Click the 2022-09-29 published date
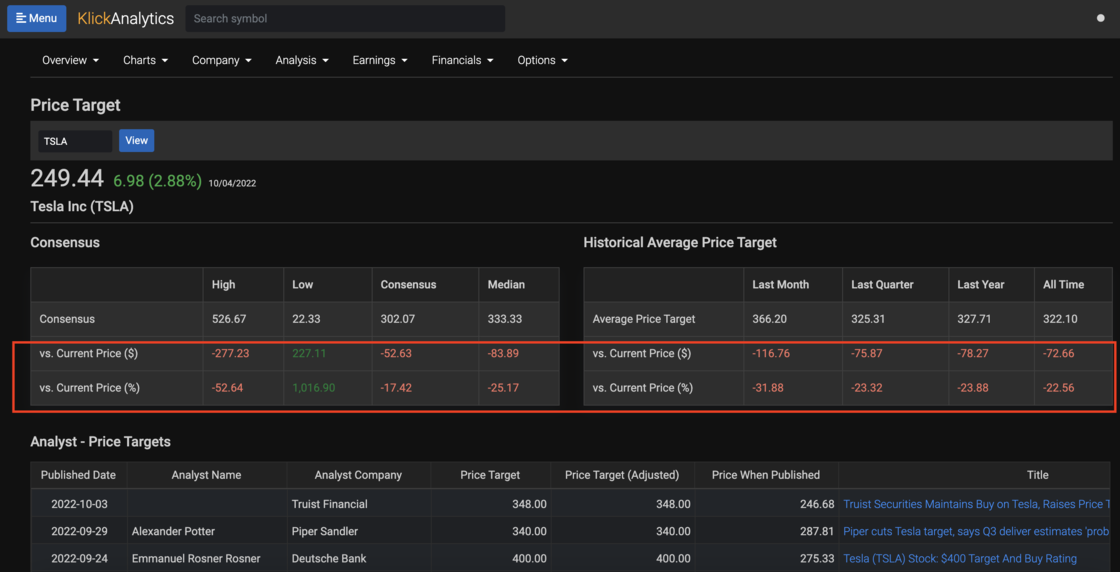The image size is (1120, 572). coord(79,531)
